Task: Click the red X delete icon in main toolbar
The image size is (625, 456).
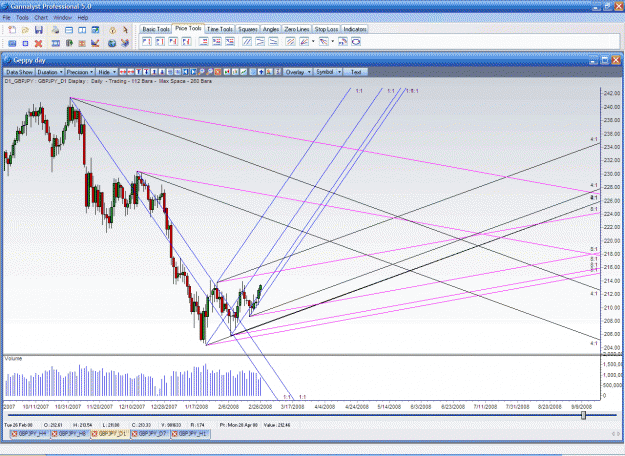Action: coord(38,43)
